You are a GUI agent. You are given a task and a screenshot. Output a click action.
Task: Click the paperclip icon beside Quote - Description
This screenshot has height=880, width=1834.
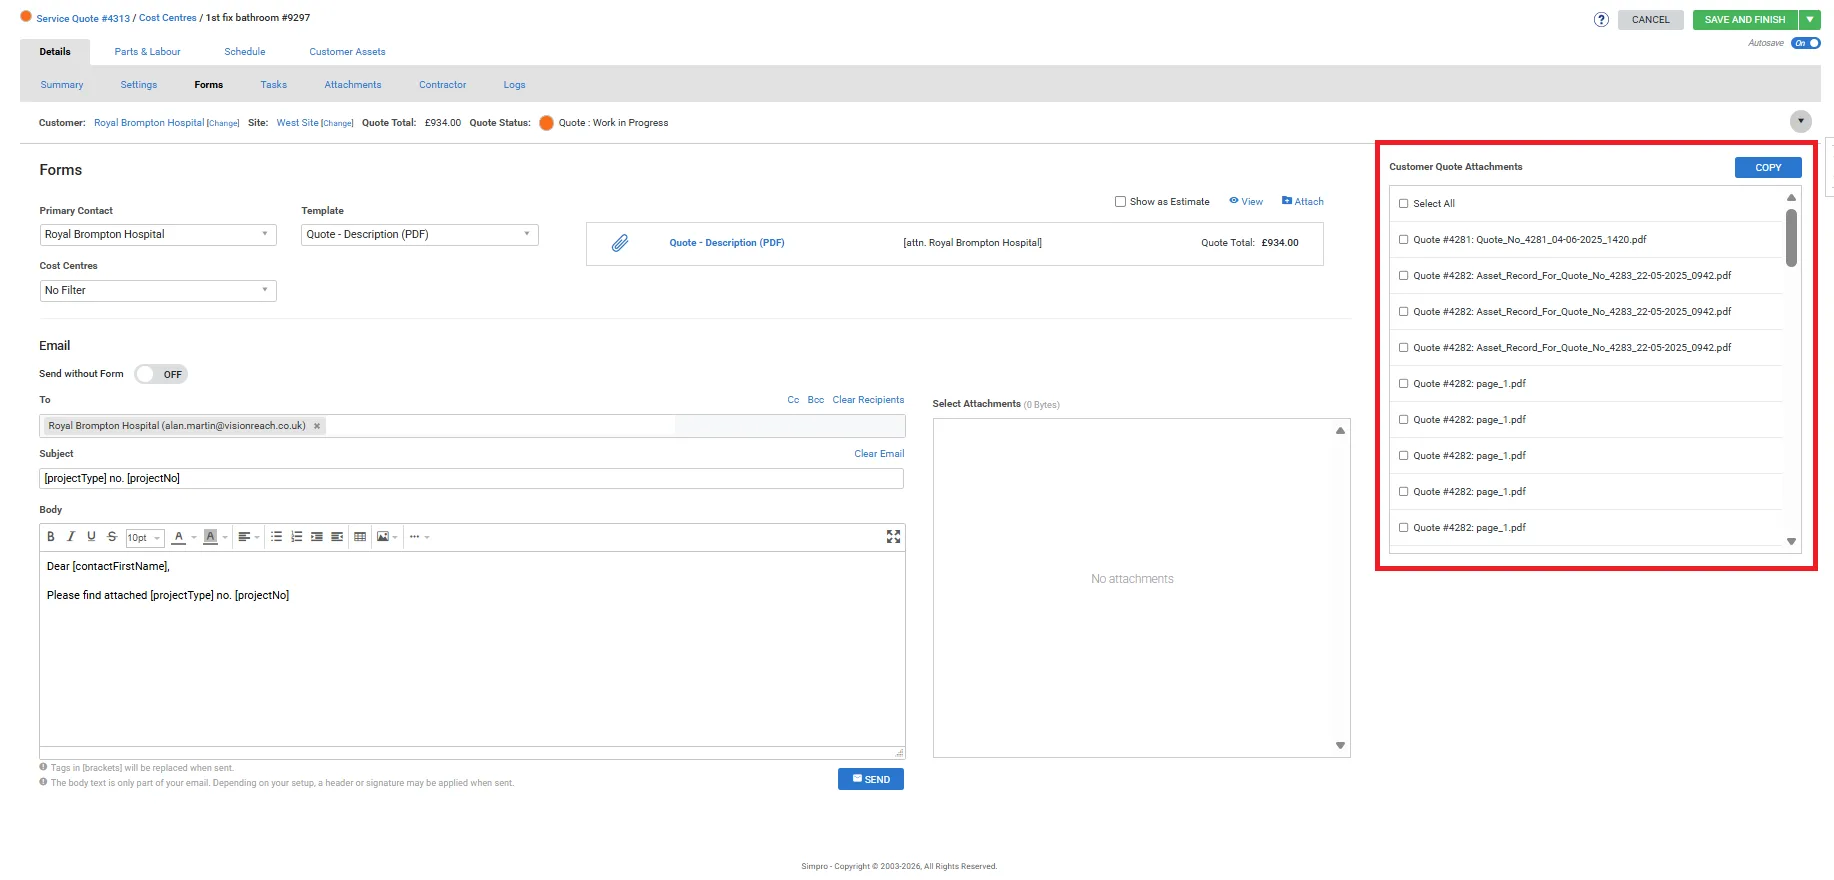coord(620,243)
